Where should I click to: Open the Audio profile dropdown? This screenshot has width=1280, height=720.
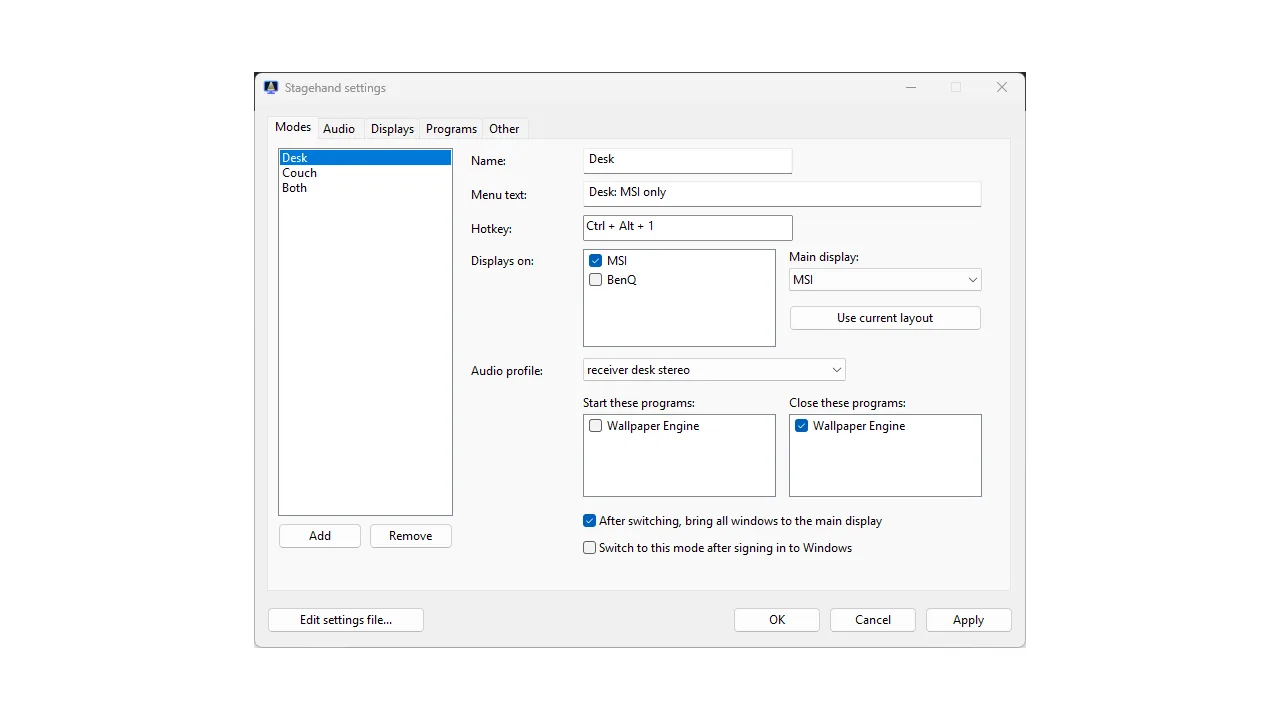pyautogui.click(x=714, y=370)
